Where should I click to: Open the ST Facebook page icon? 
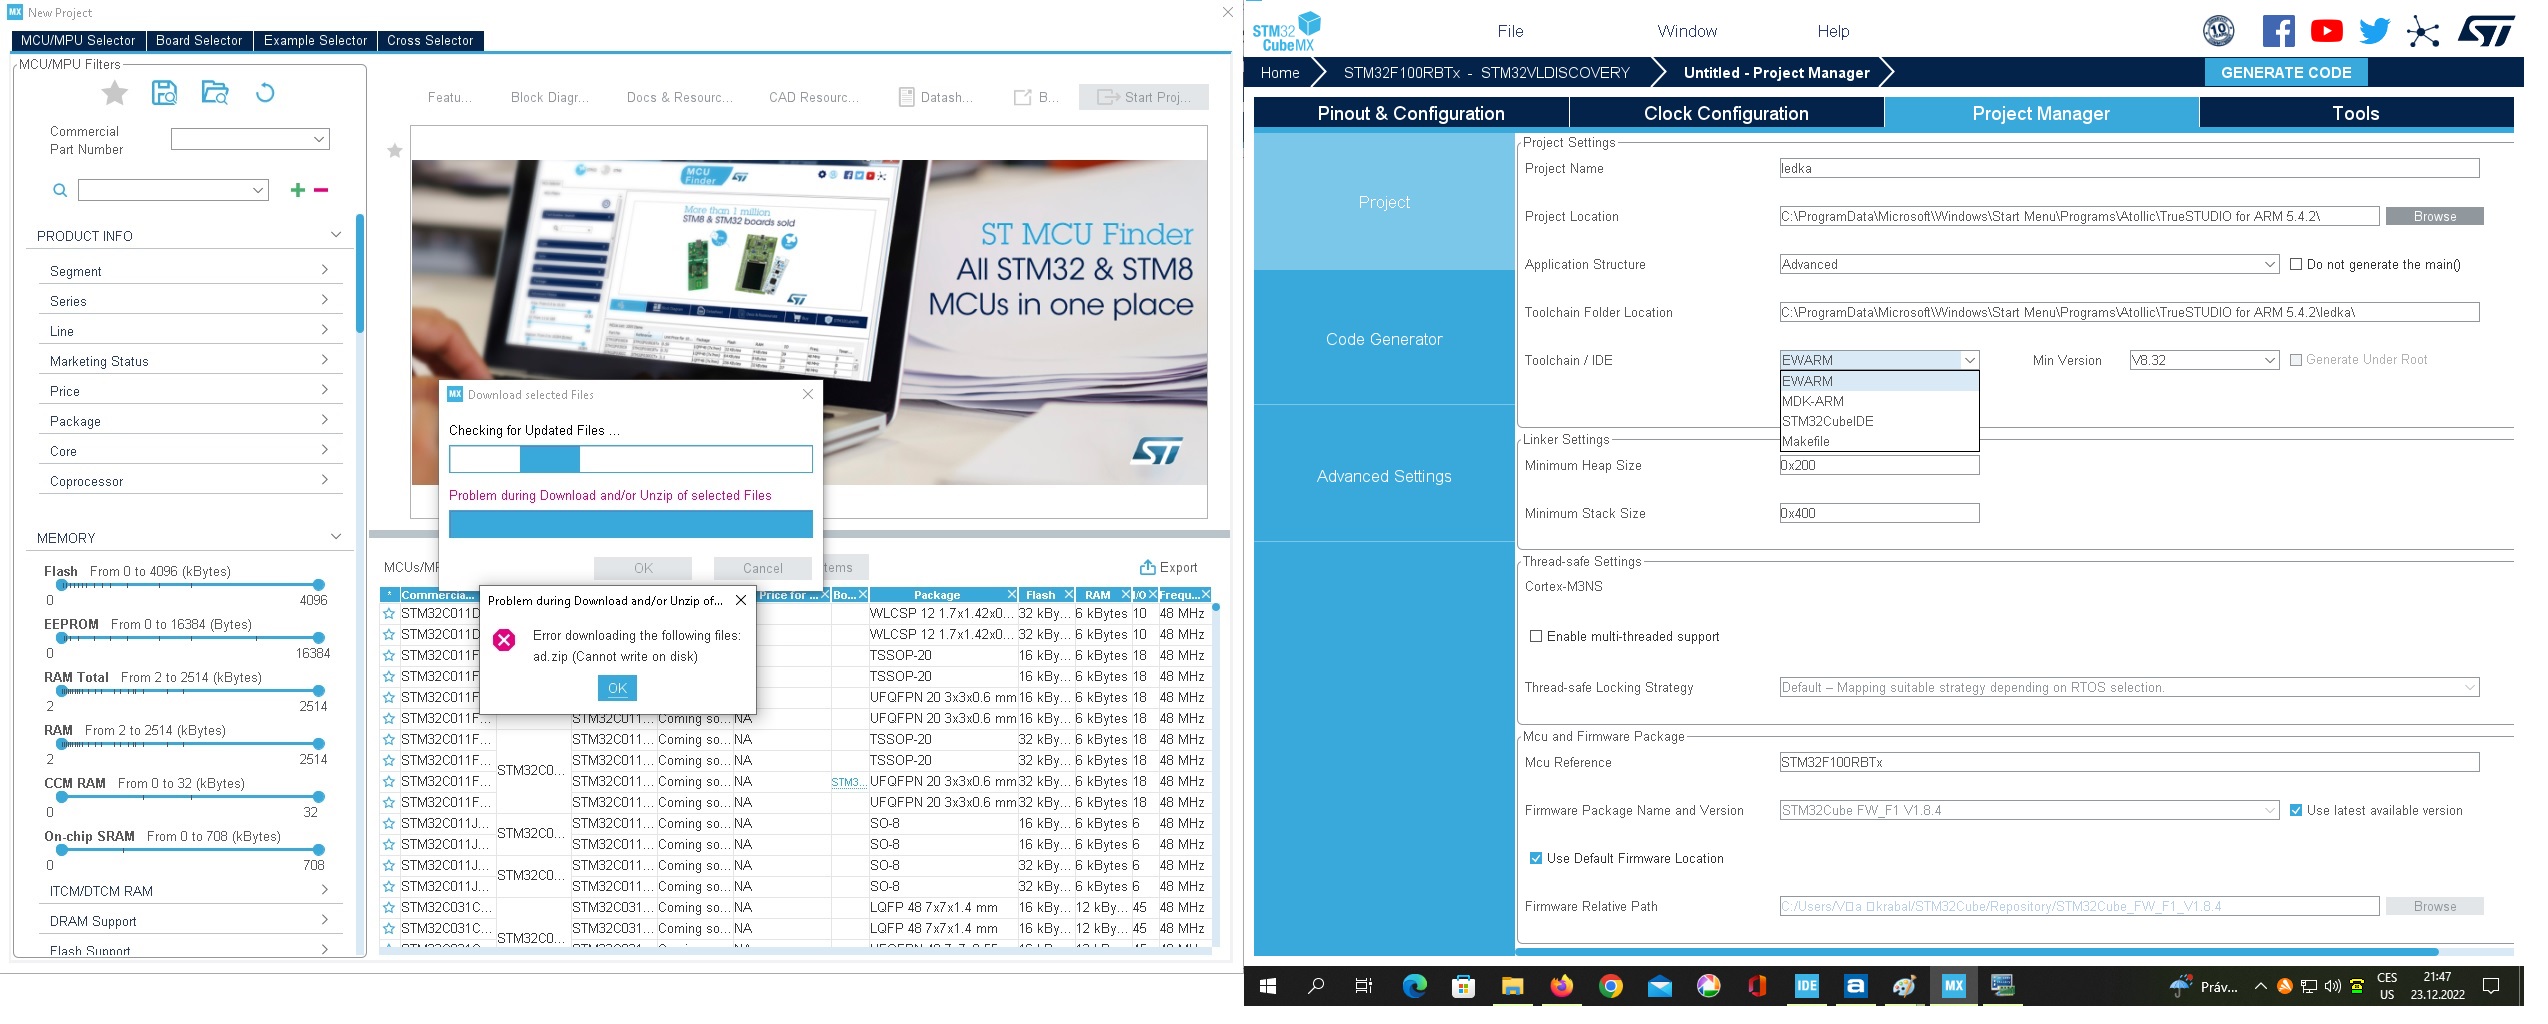point(2278,31)
